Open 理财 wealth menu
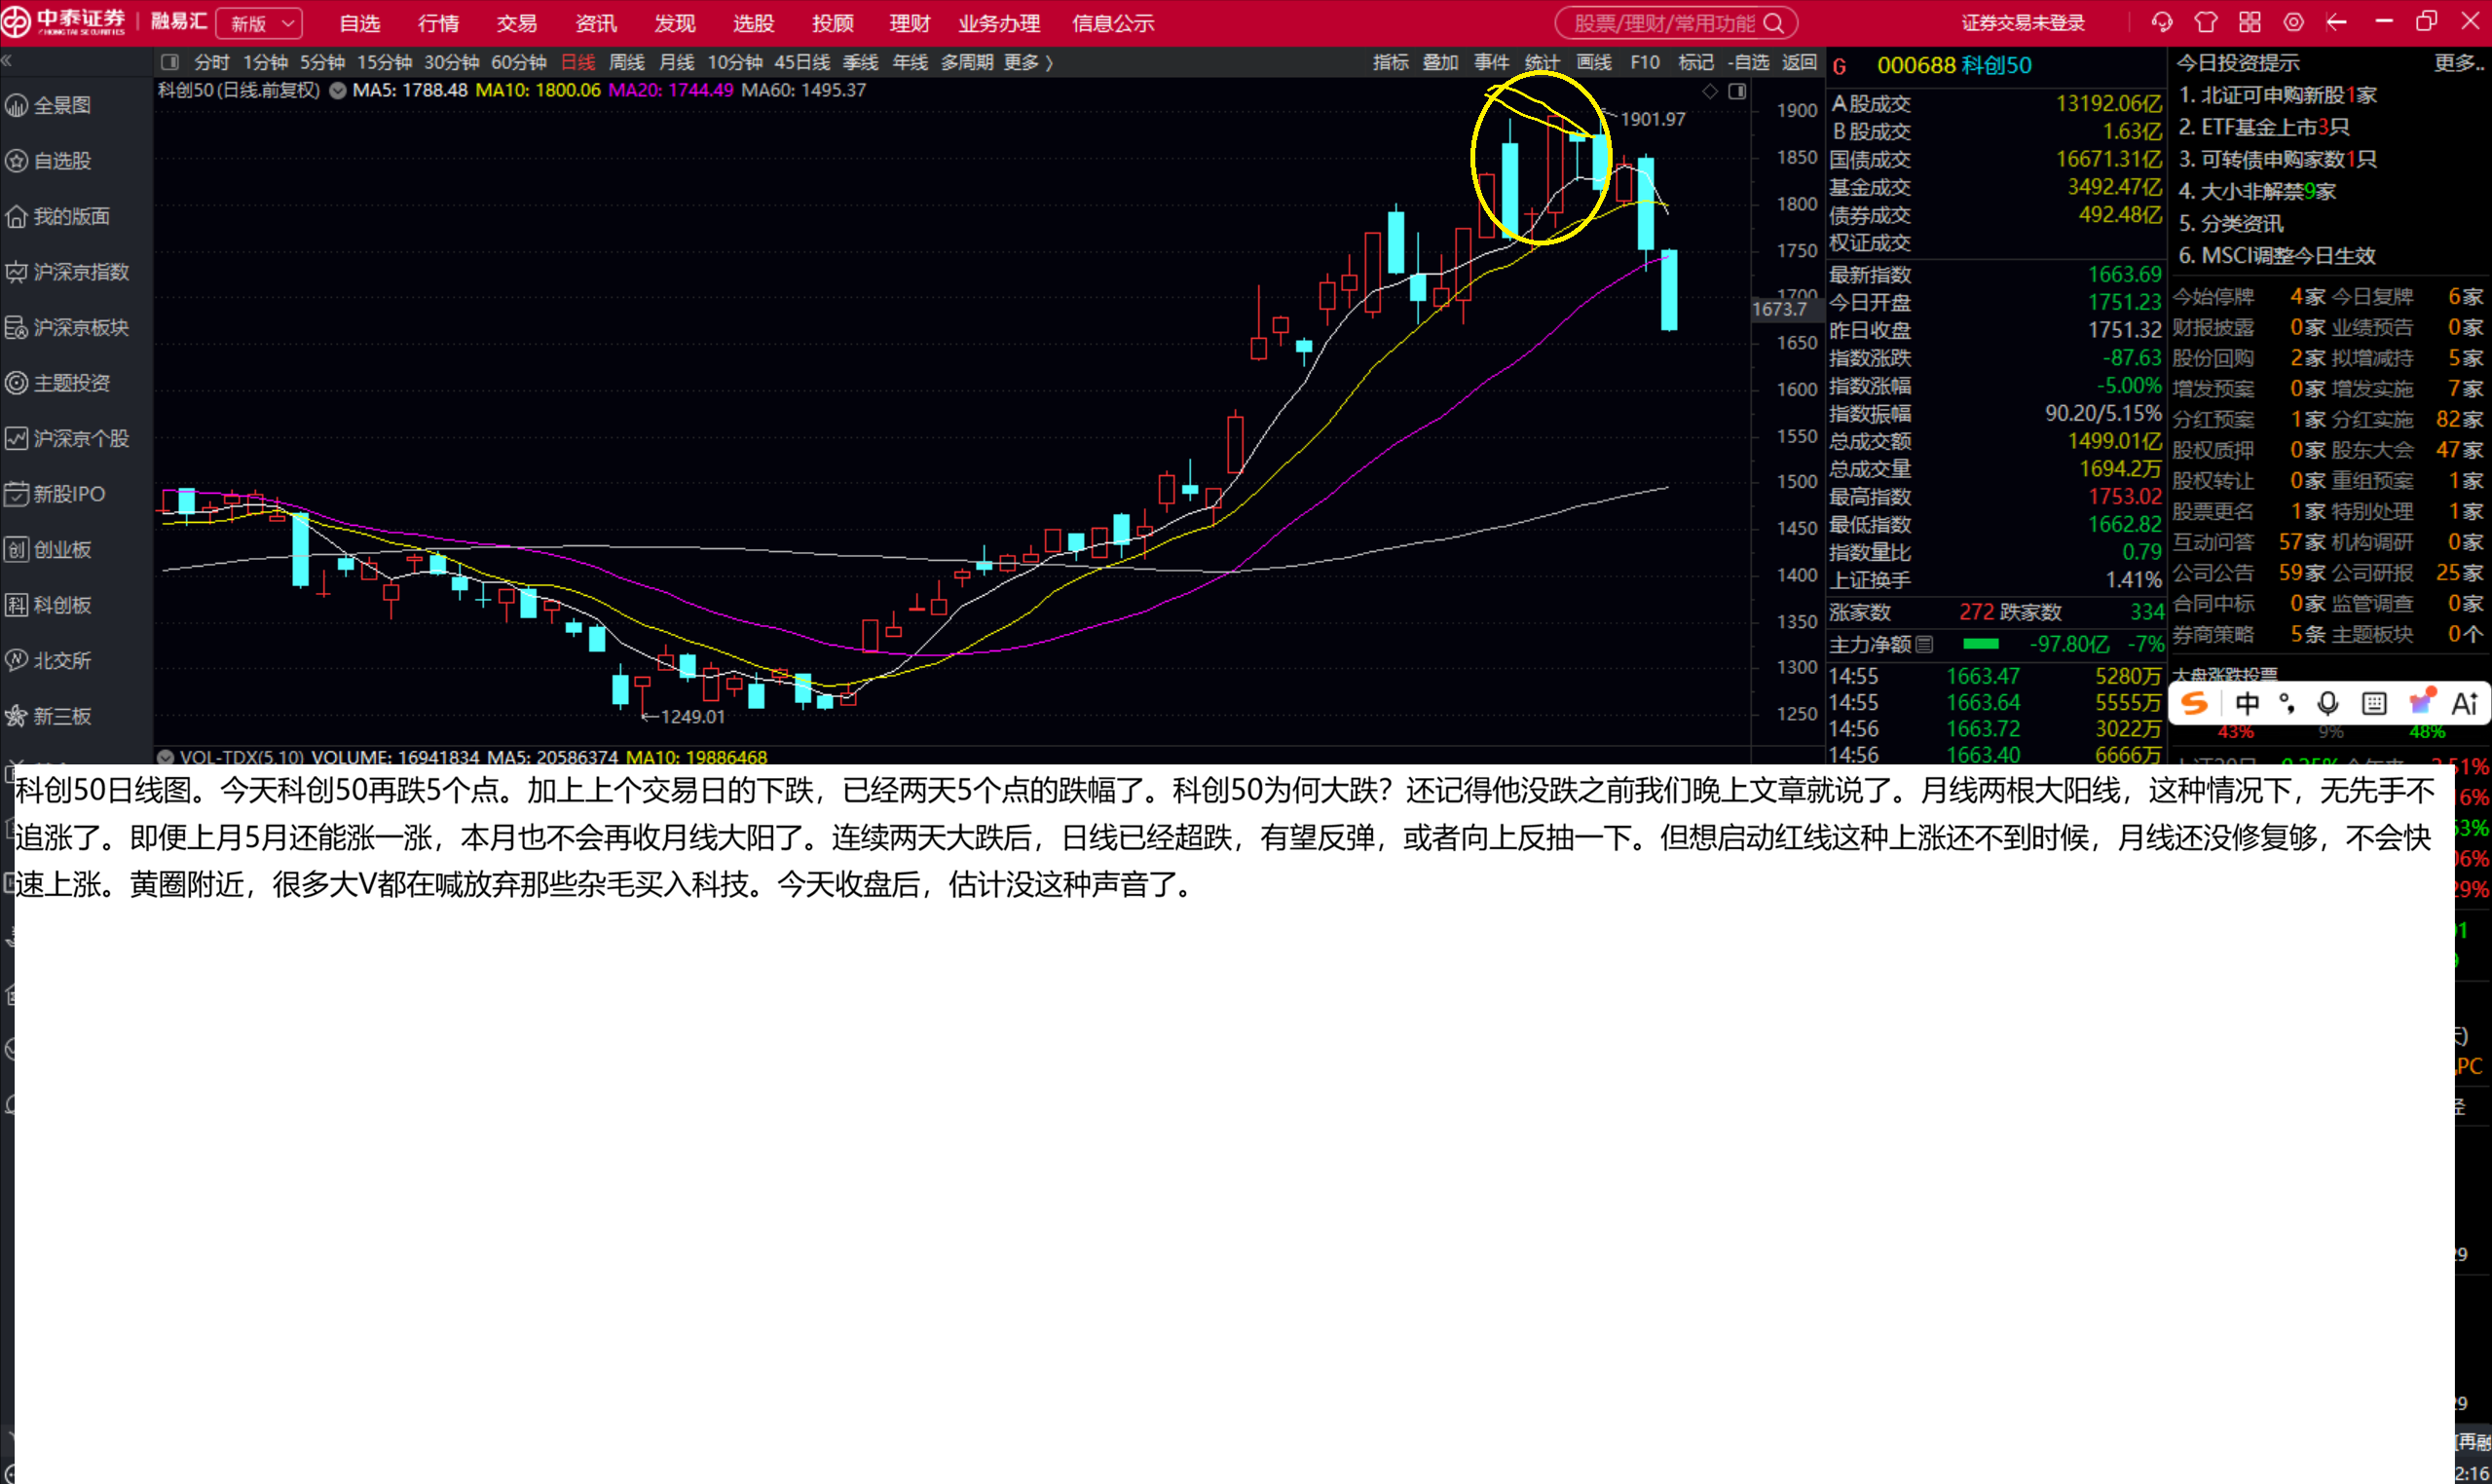The image size is (2492, 1484). [910, 23]
